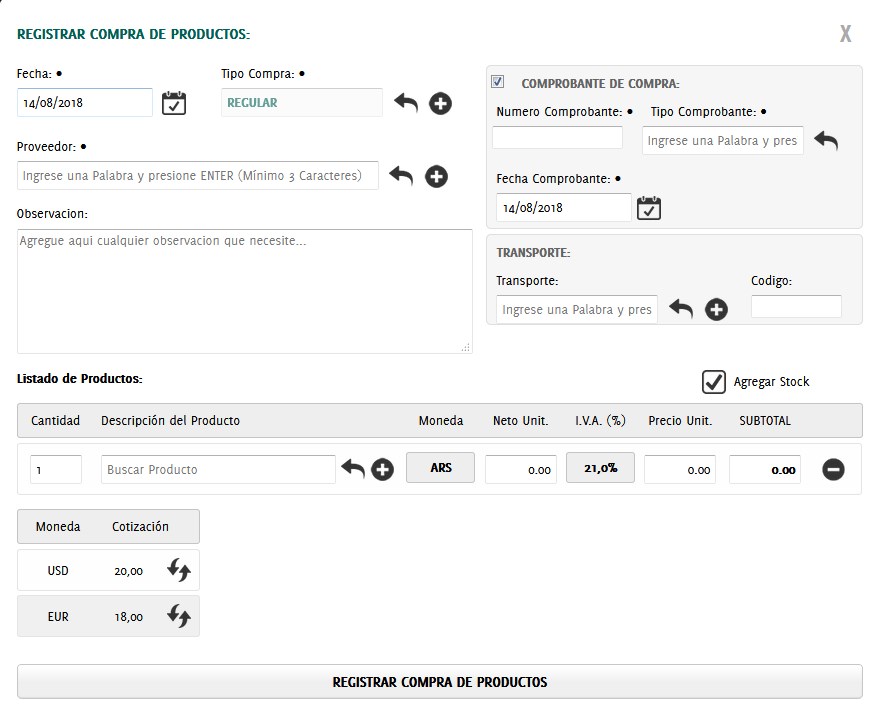This screenshot has height=704, width=877.
Task: Add a new Proveedor with plus icon
Action: [436, 177]
